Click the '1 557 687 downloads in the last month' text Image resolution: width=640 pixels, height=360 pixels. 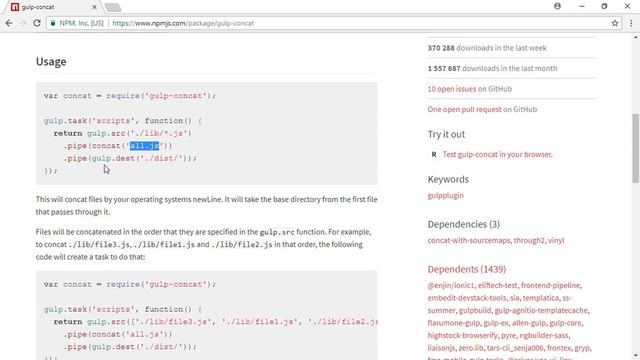click(x=492, y=68)
